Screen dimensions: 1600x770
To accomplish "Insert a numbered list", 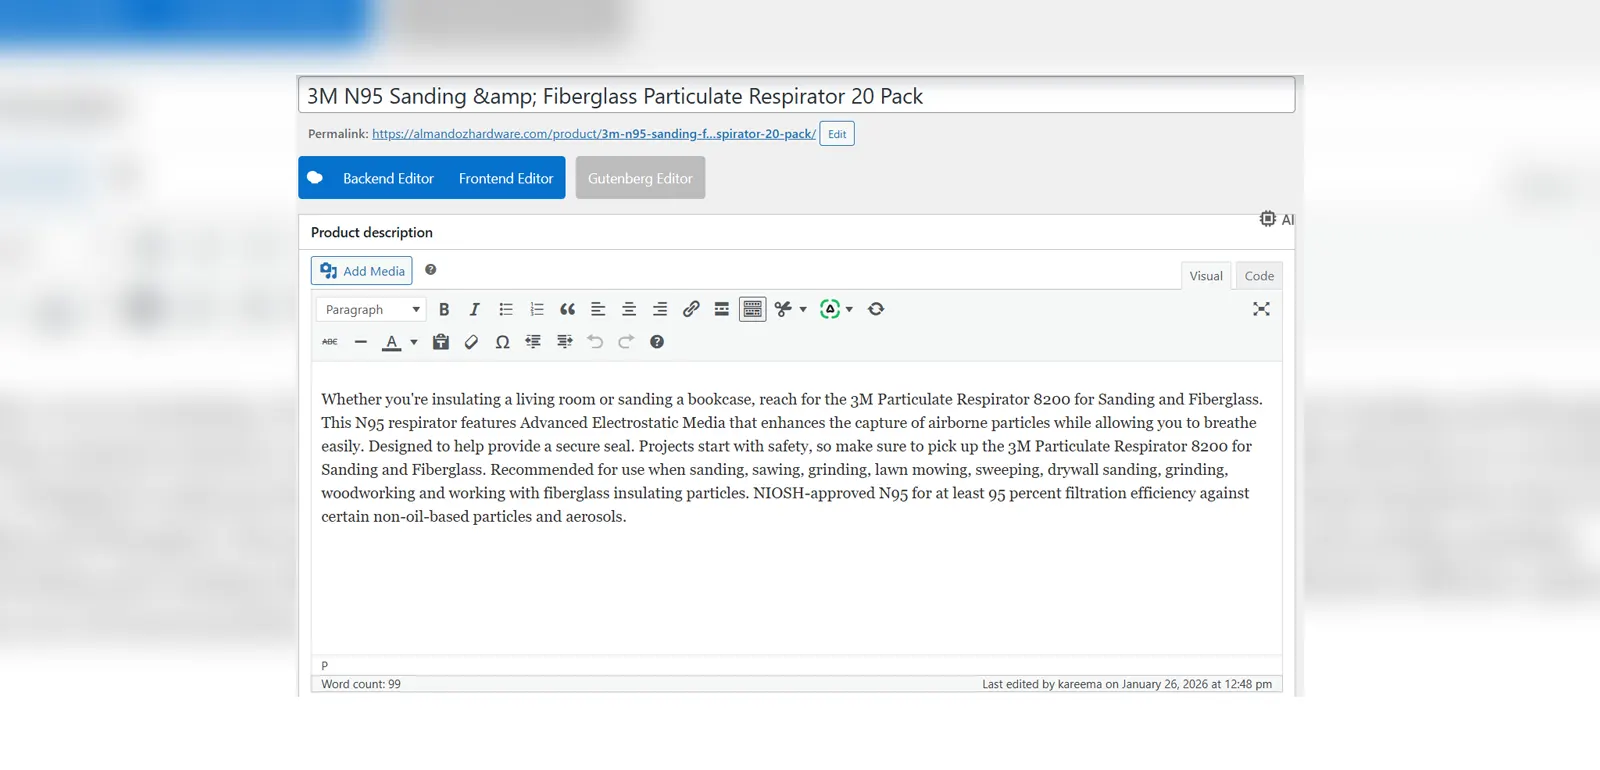I will [x=537, y=310].
